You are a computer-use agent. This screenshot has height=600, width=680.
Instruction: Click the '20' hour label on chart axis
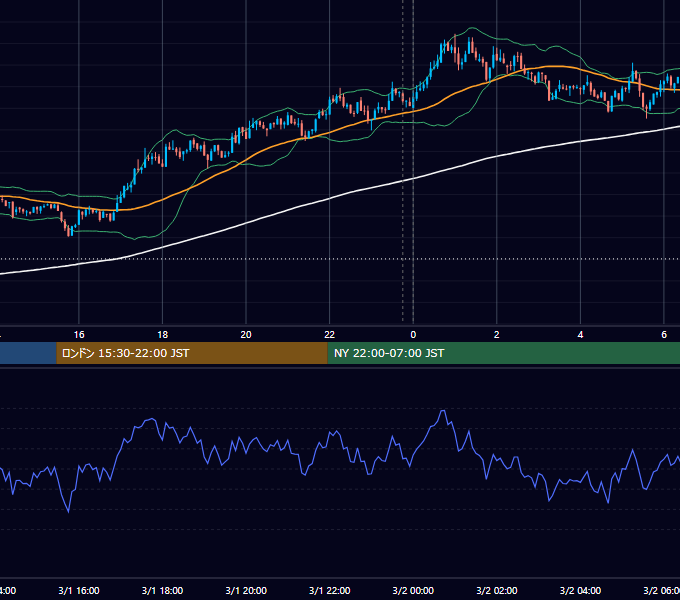click(246, 335)
